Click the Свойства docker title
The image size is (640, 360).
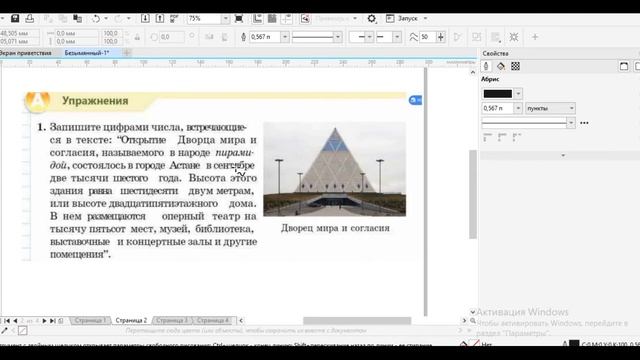[495, 53]
